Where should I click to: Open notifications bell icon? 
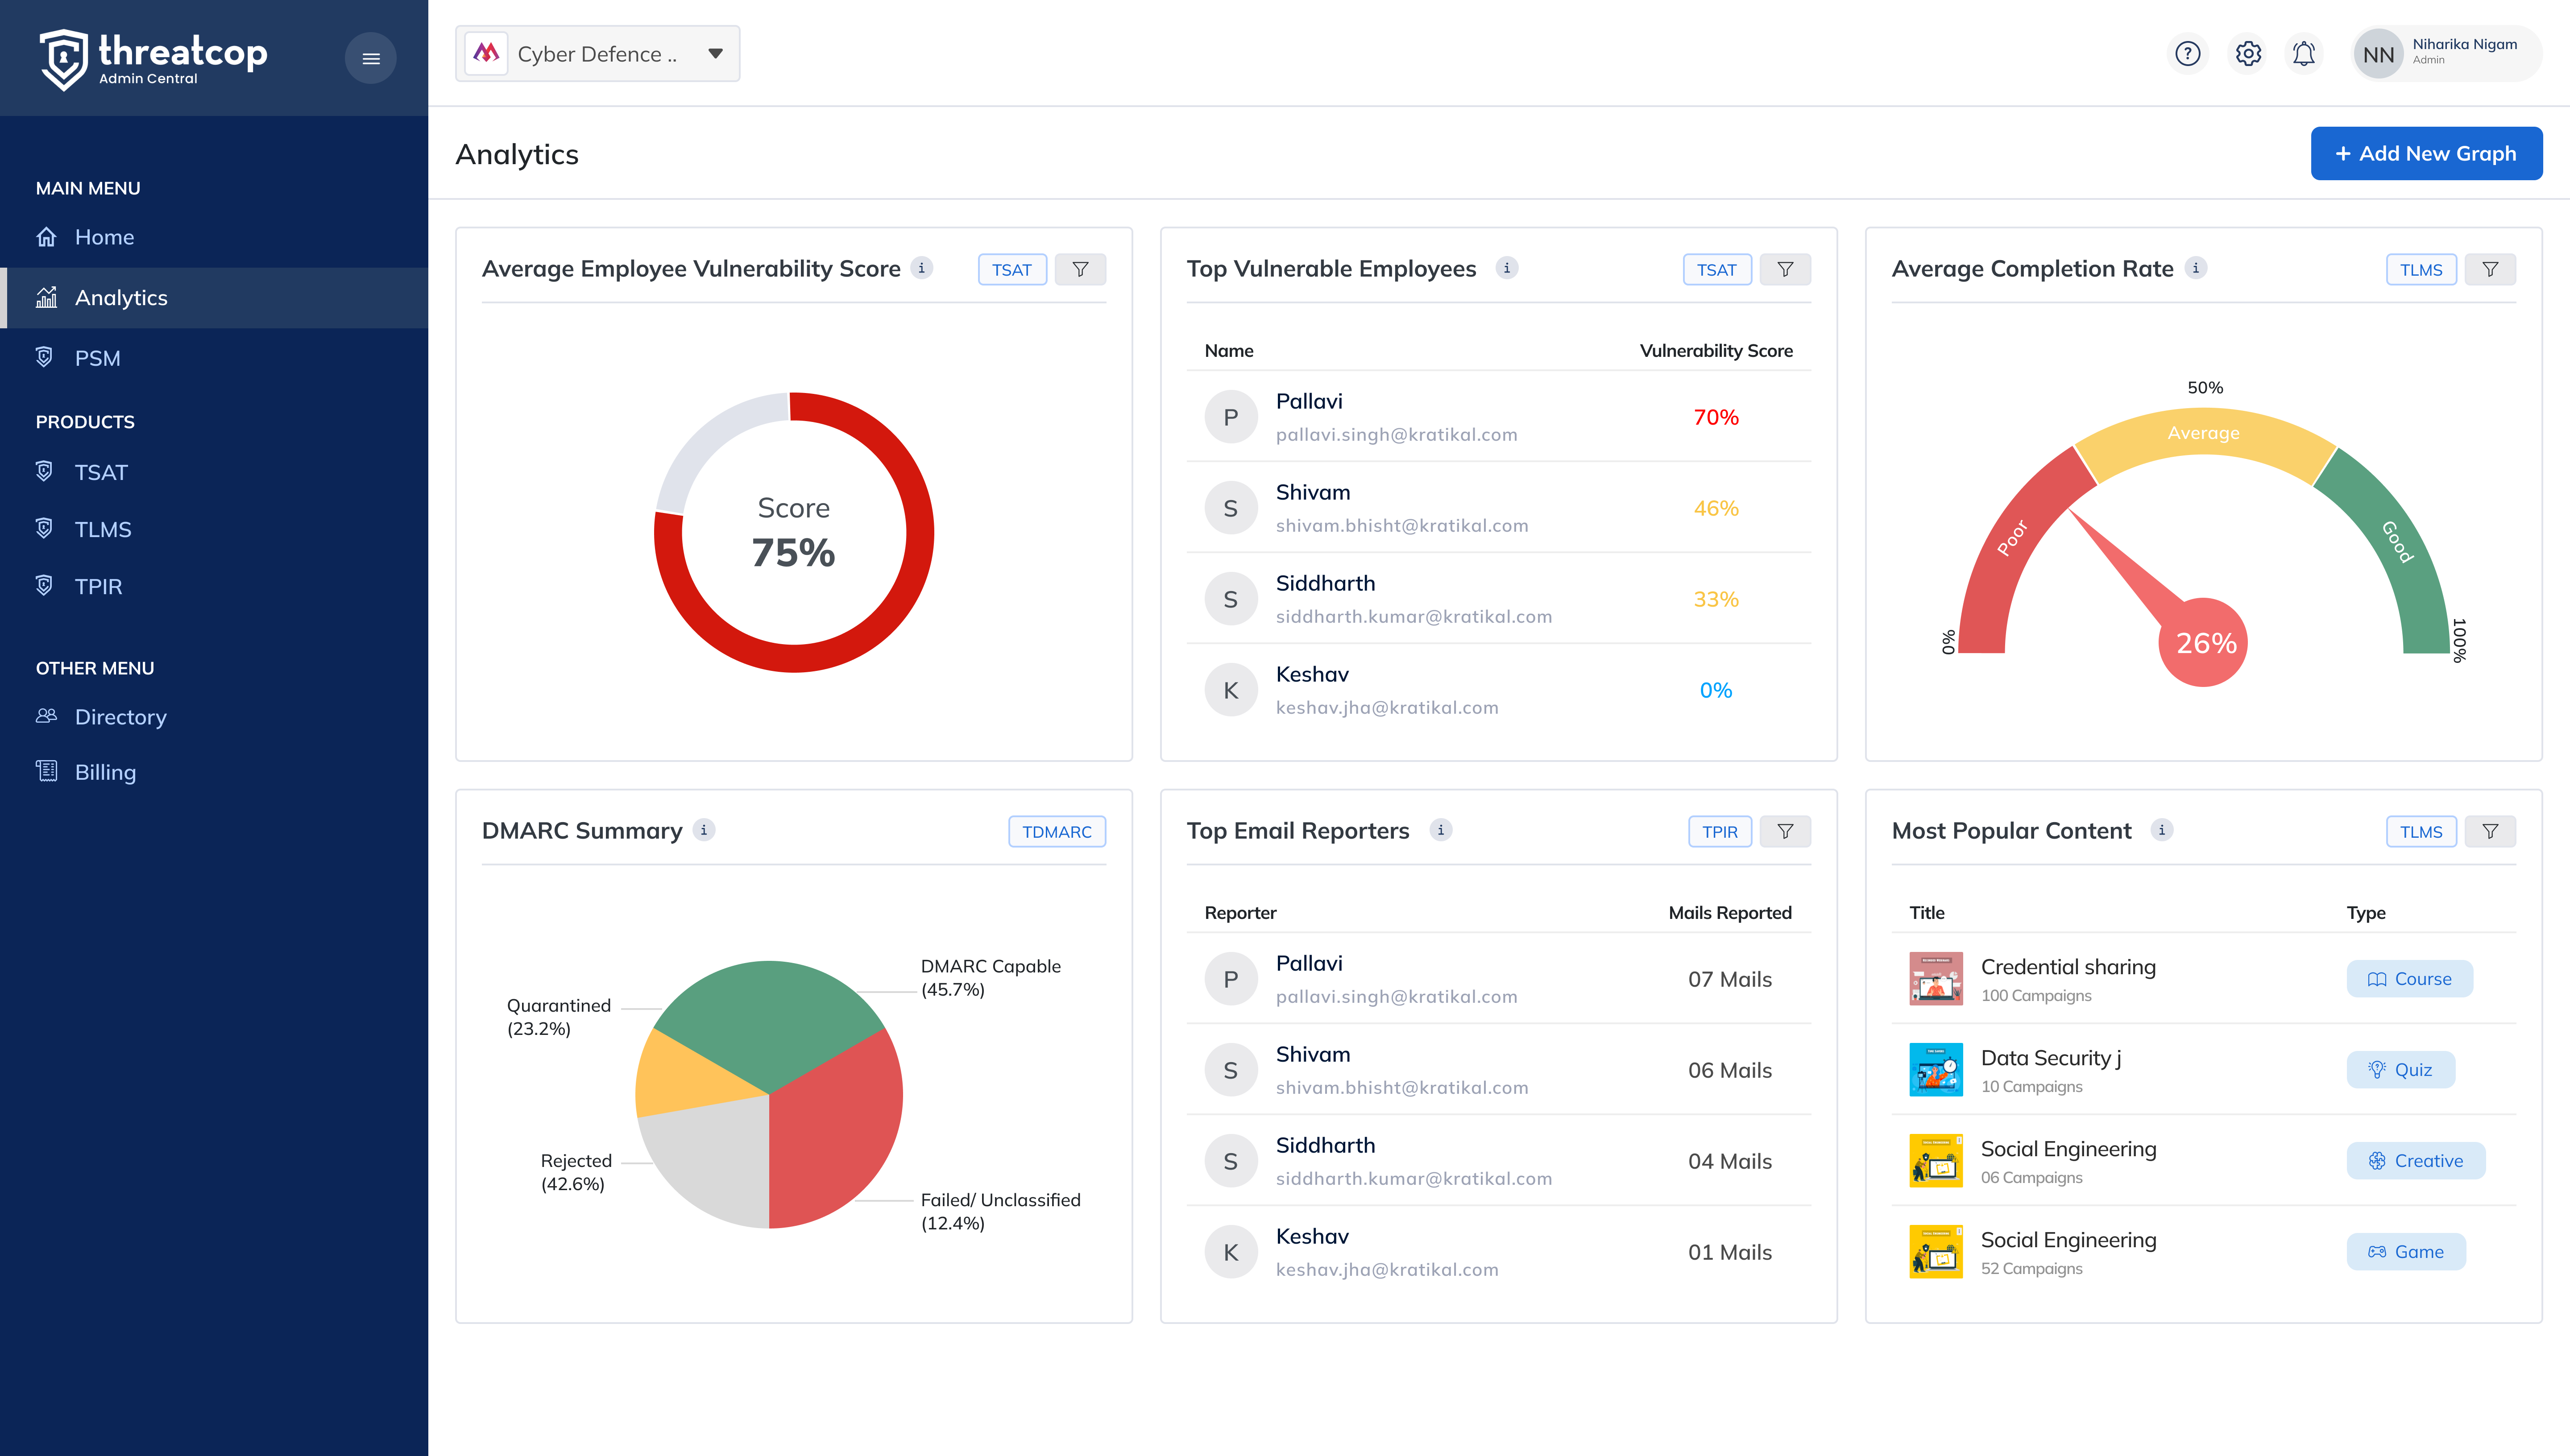coord(2304,54)
